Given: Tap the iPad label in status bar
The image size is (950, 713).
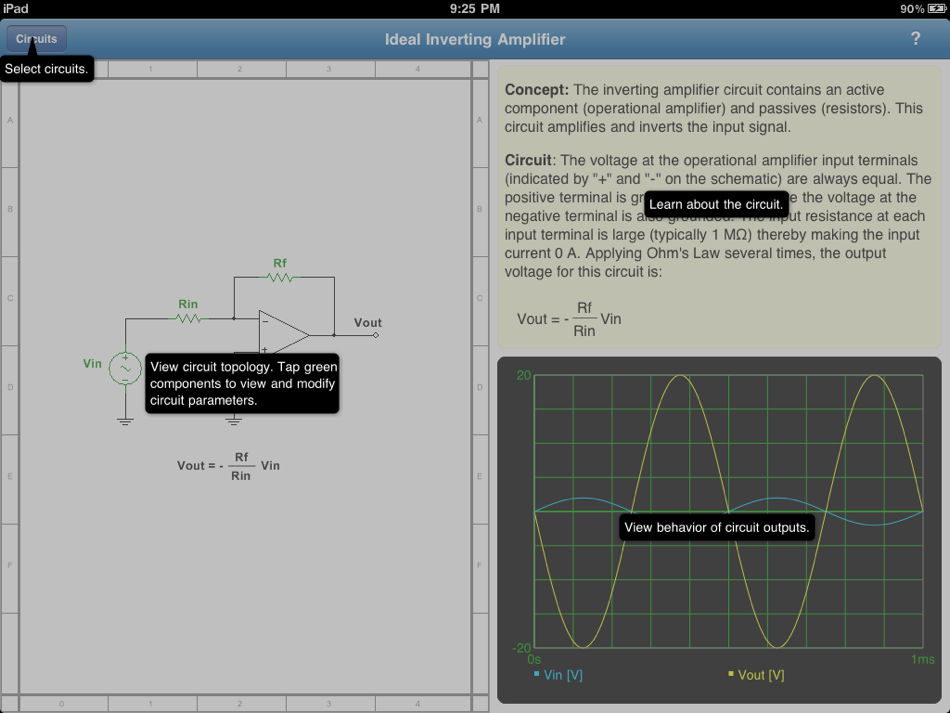Looking at the screenshot, I should click(x=15, y=8).
